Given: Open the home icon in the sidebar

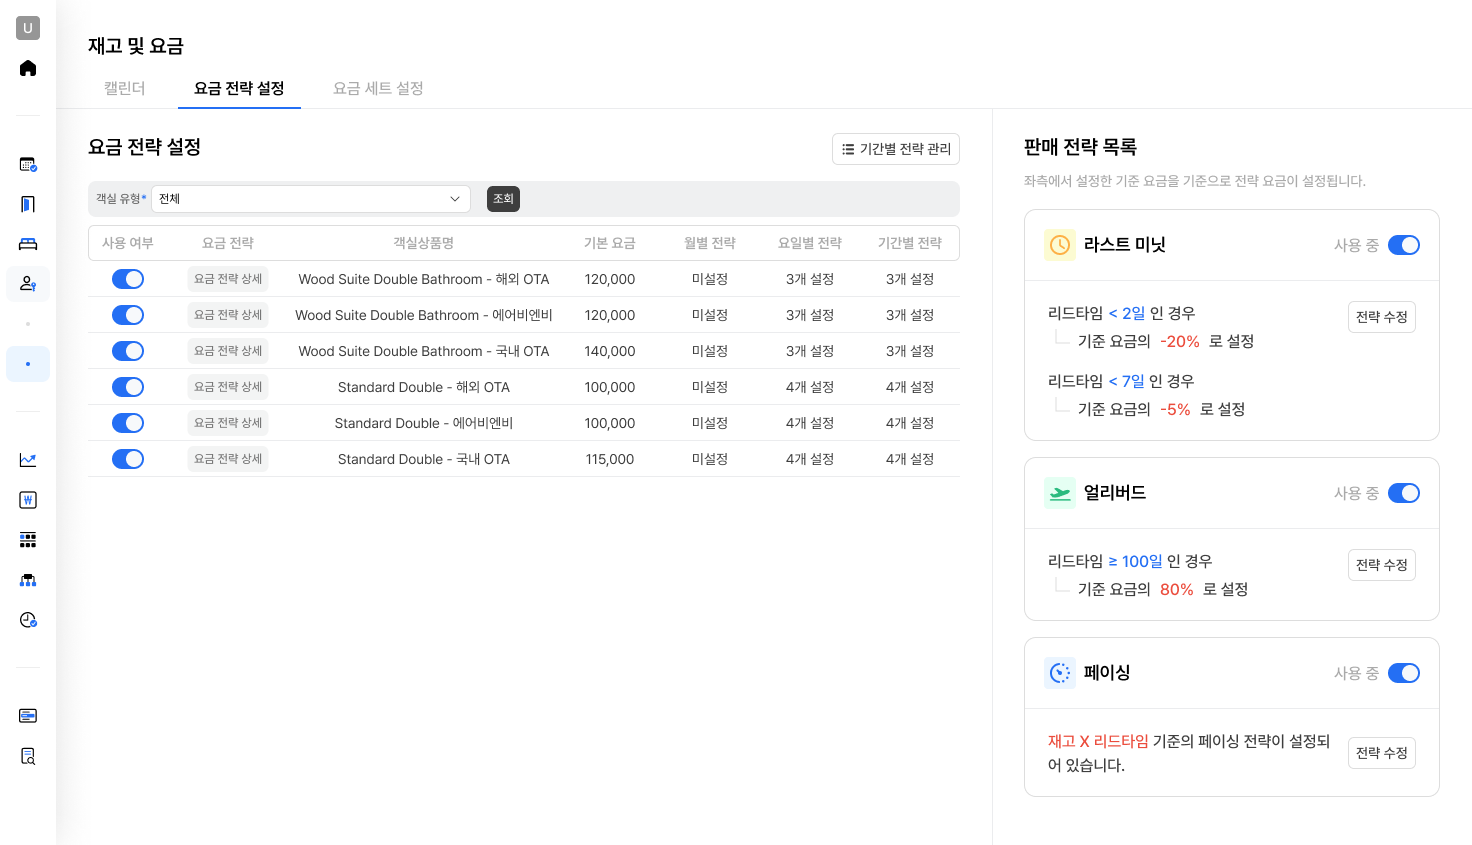Looking at the screenshot, I should coord(28,68).
